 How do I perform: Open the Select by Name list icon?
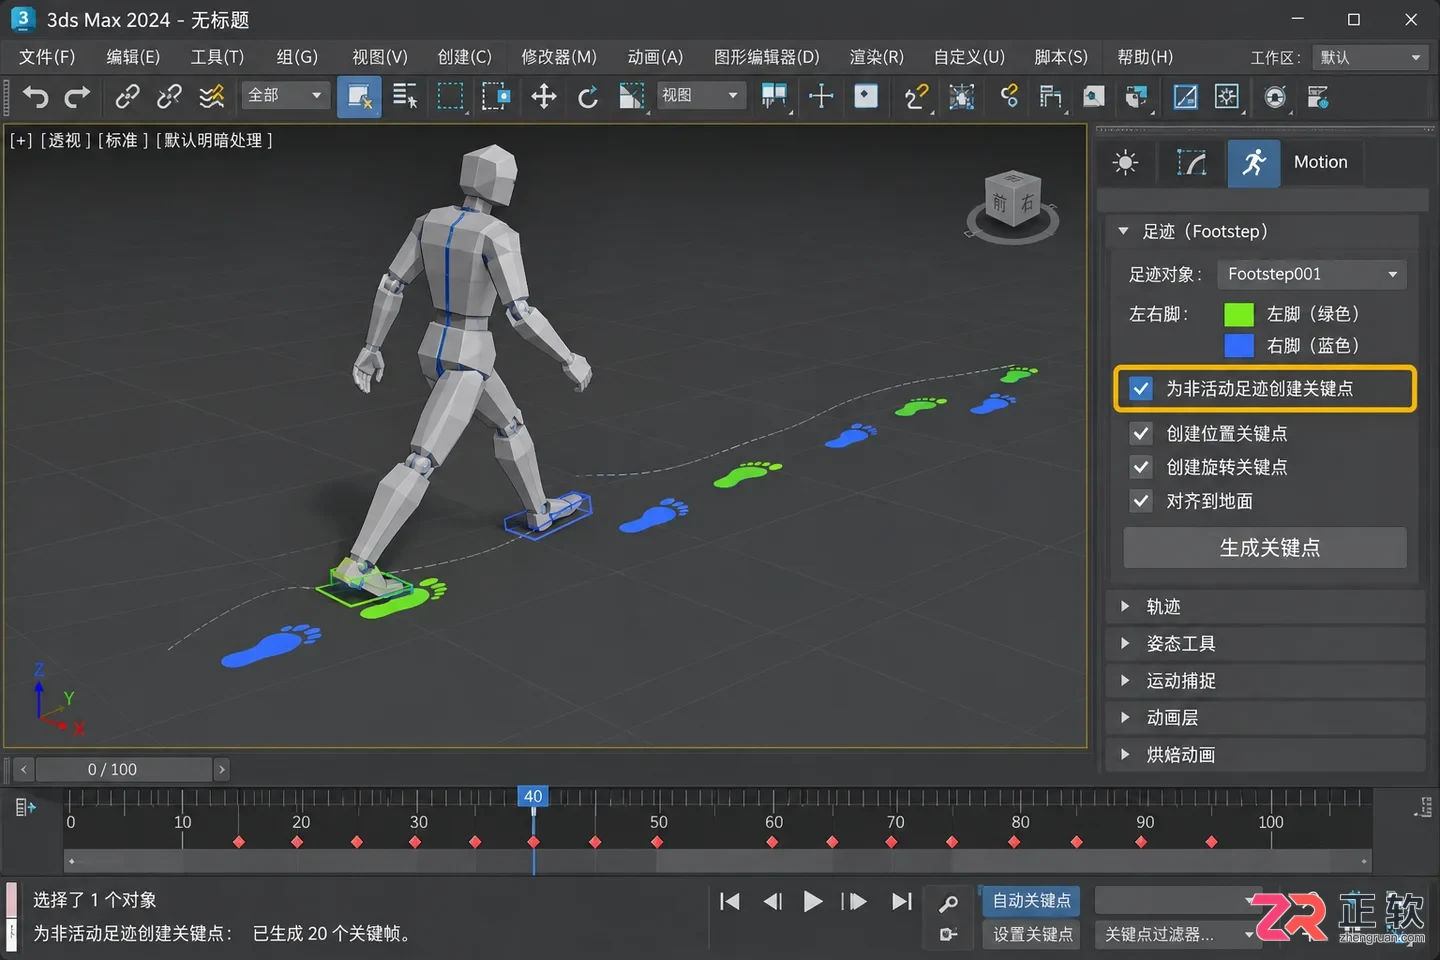pyautogui.click(x=405, y=97)
